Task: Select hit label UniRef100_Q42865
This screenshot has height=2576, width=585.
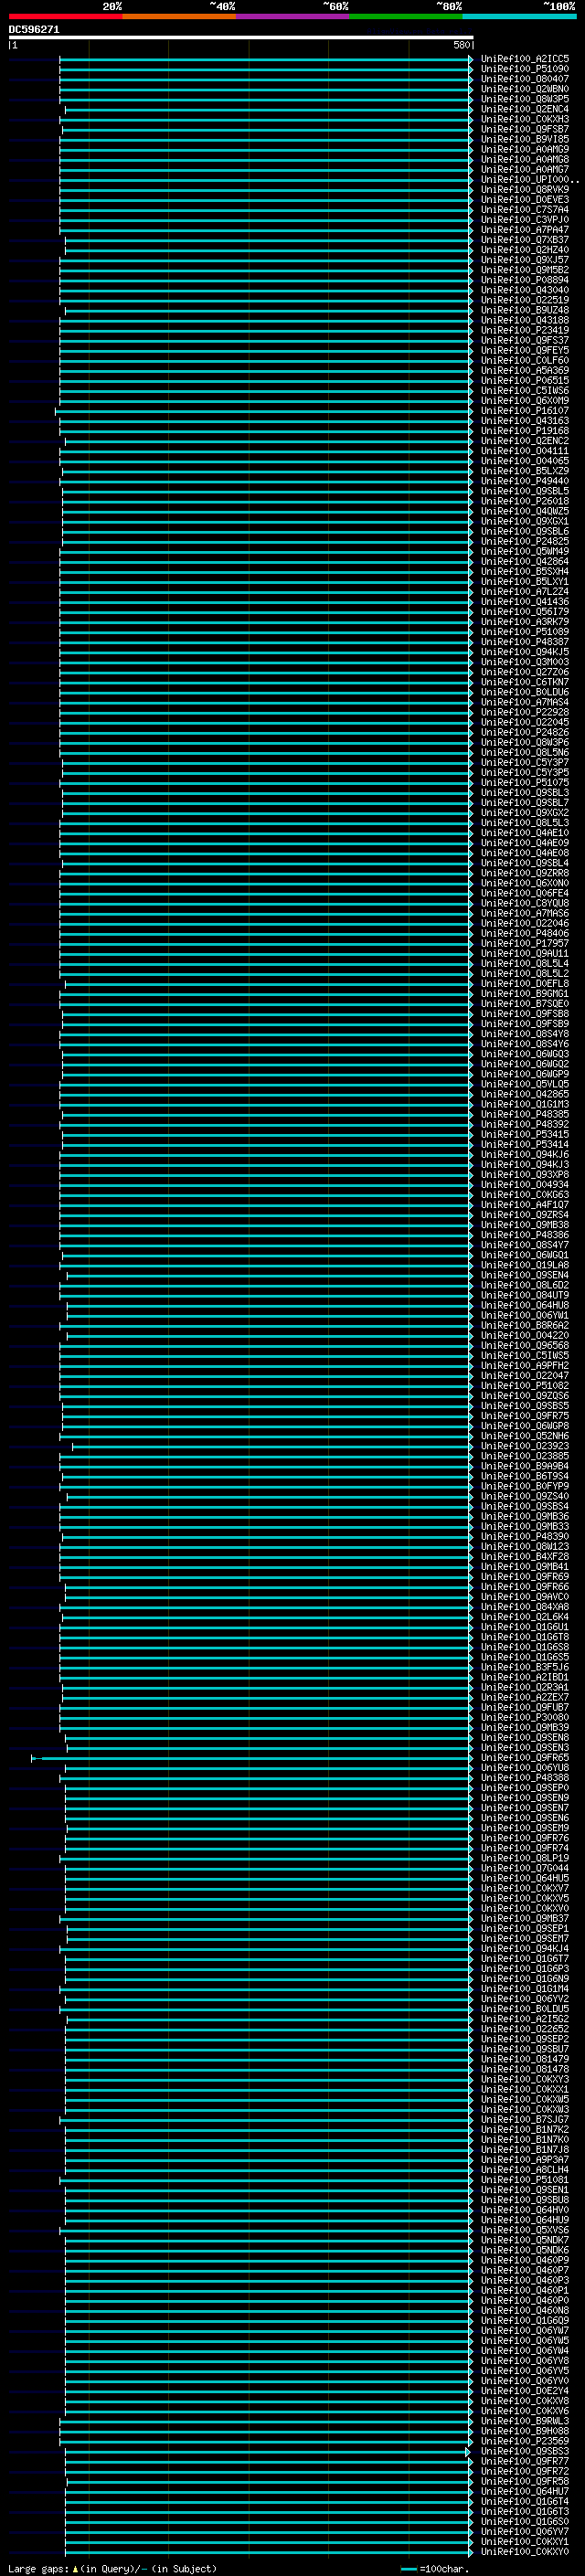Action: point(525,1094)
